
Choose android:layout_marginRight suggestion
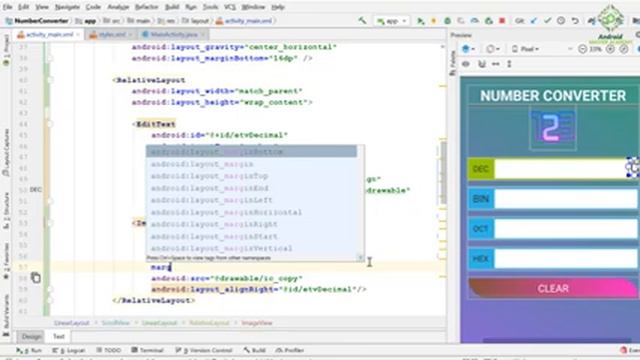click(251, 224)
